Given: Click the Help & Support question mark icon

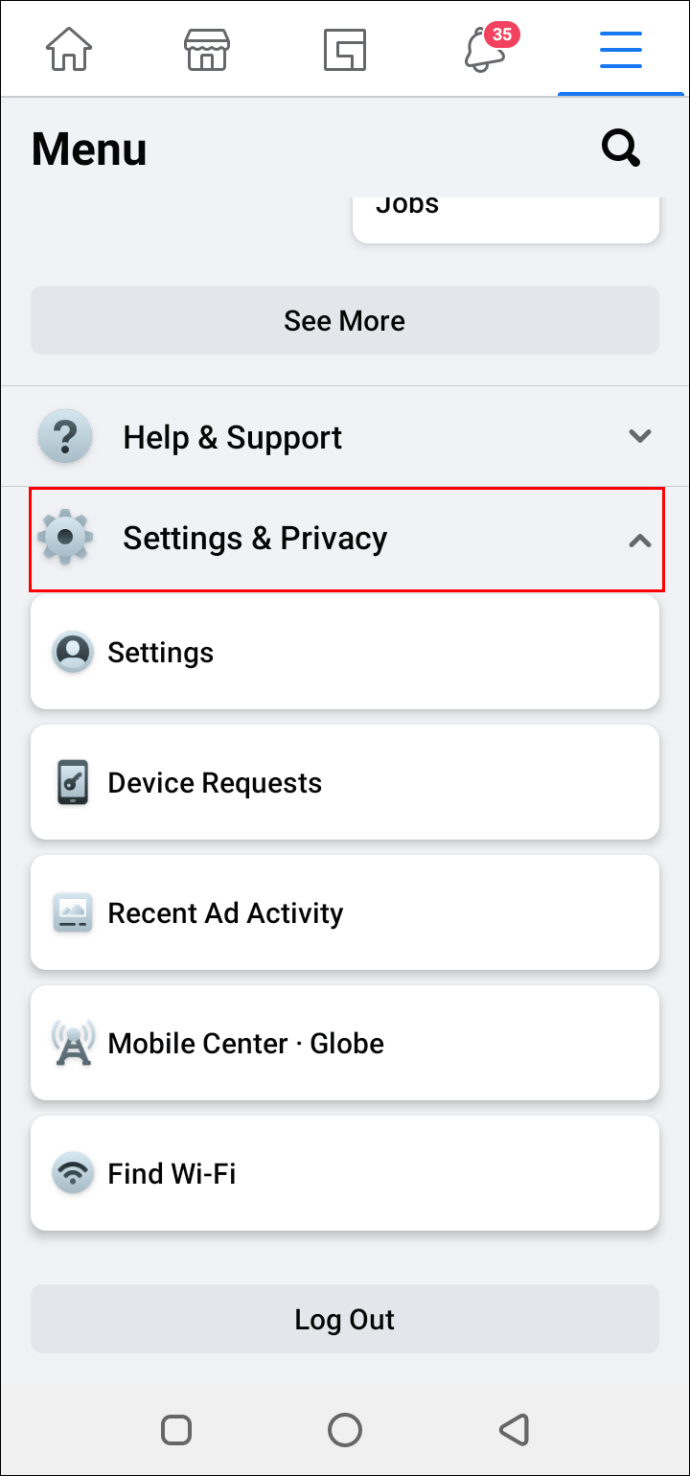Looking at the screenshot, I should pos(65,437).
